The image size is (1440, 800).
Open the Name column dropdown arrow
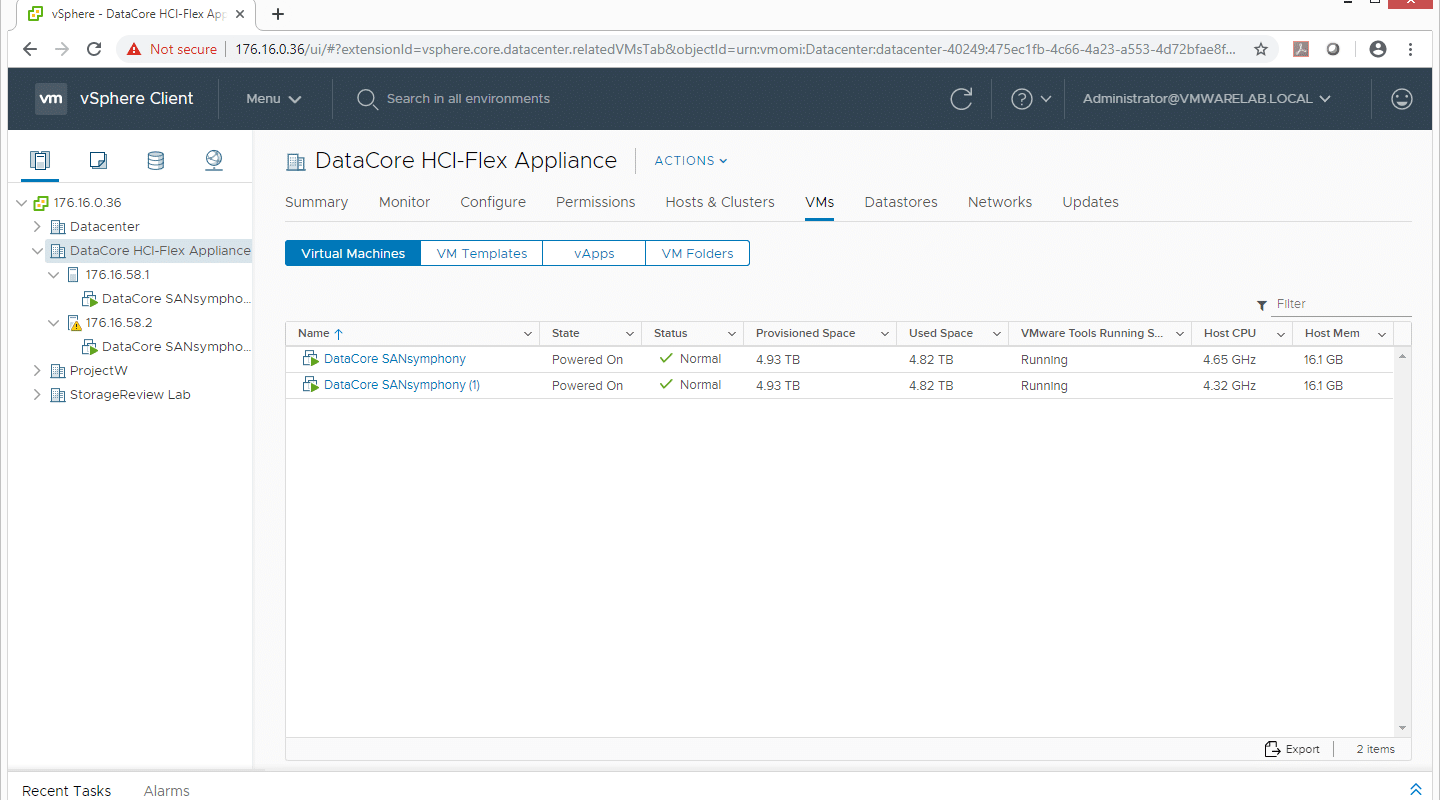[528, 334]
